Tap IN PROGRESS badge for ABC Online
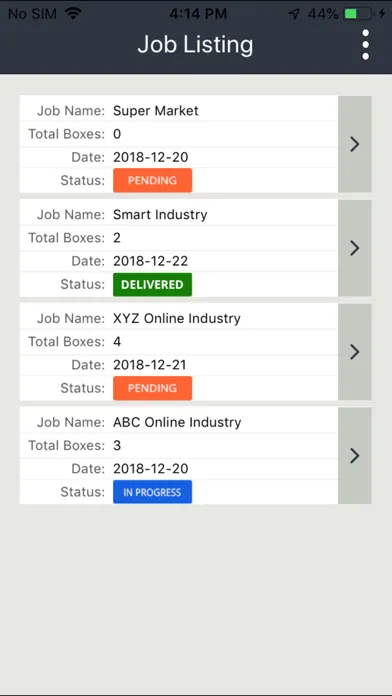This screenshot has height=696, width=392. [152, 492]
